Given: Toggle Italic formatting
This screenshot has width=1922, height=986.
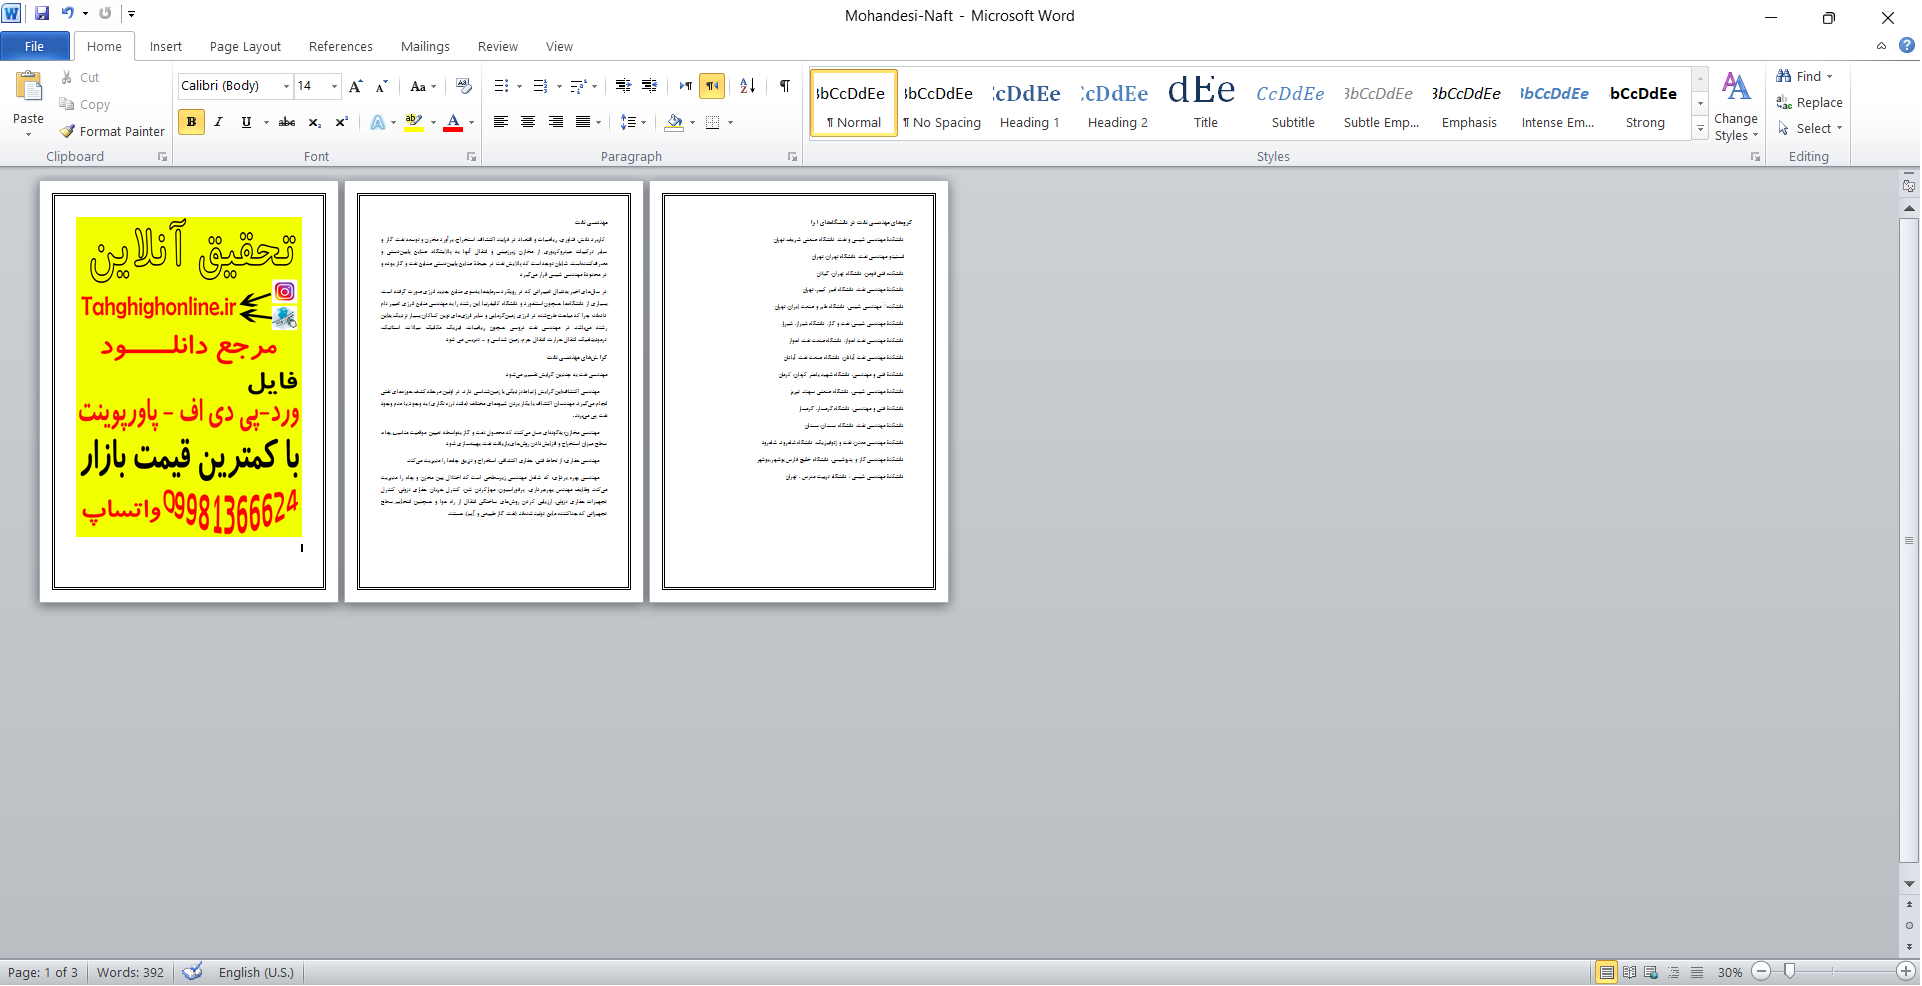Looking at the screenshot, I should tap(218, 122).
